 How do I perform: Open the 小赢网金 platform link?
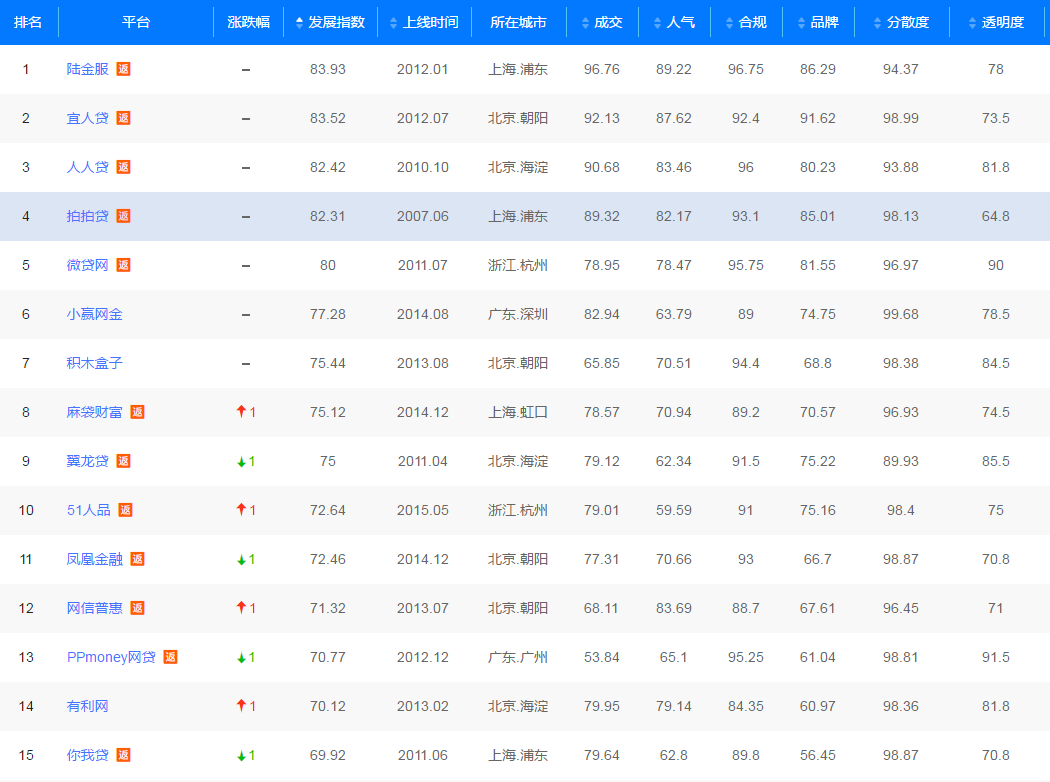(x=95, y=314)
